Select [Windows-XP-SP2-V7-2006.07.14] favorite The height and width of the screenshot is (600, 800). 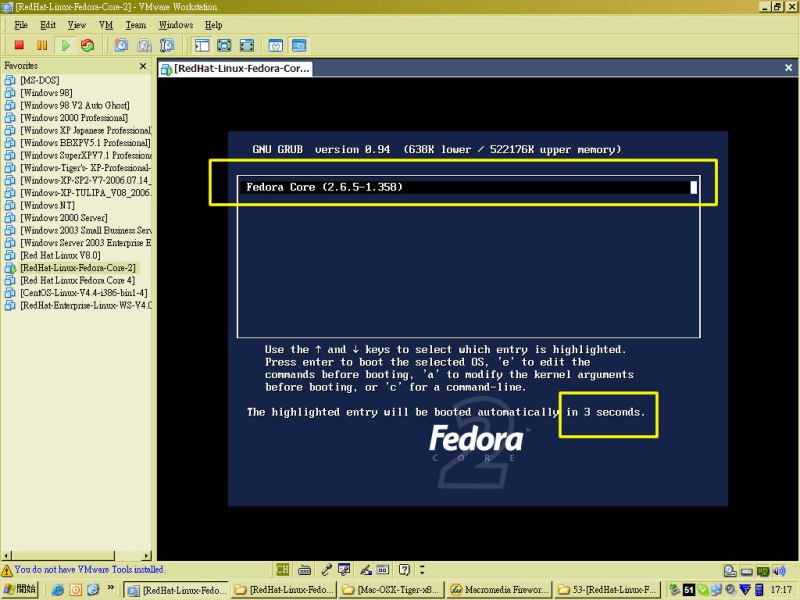(86, 180)
